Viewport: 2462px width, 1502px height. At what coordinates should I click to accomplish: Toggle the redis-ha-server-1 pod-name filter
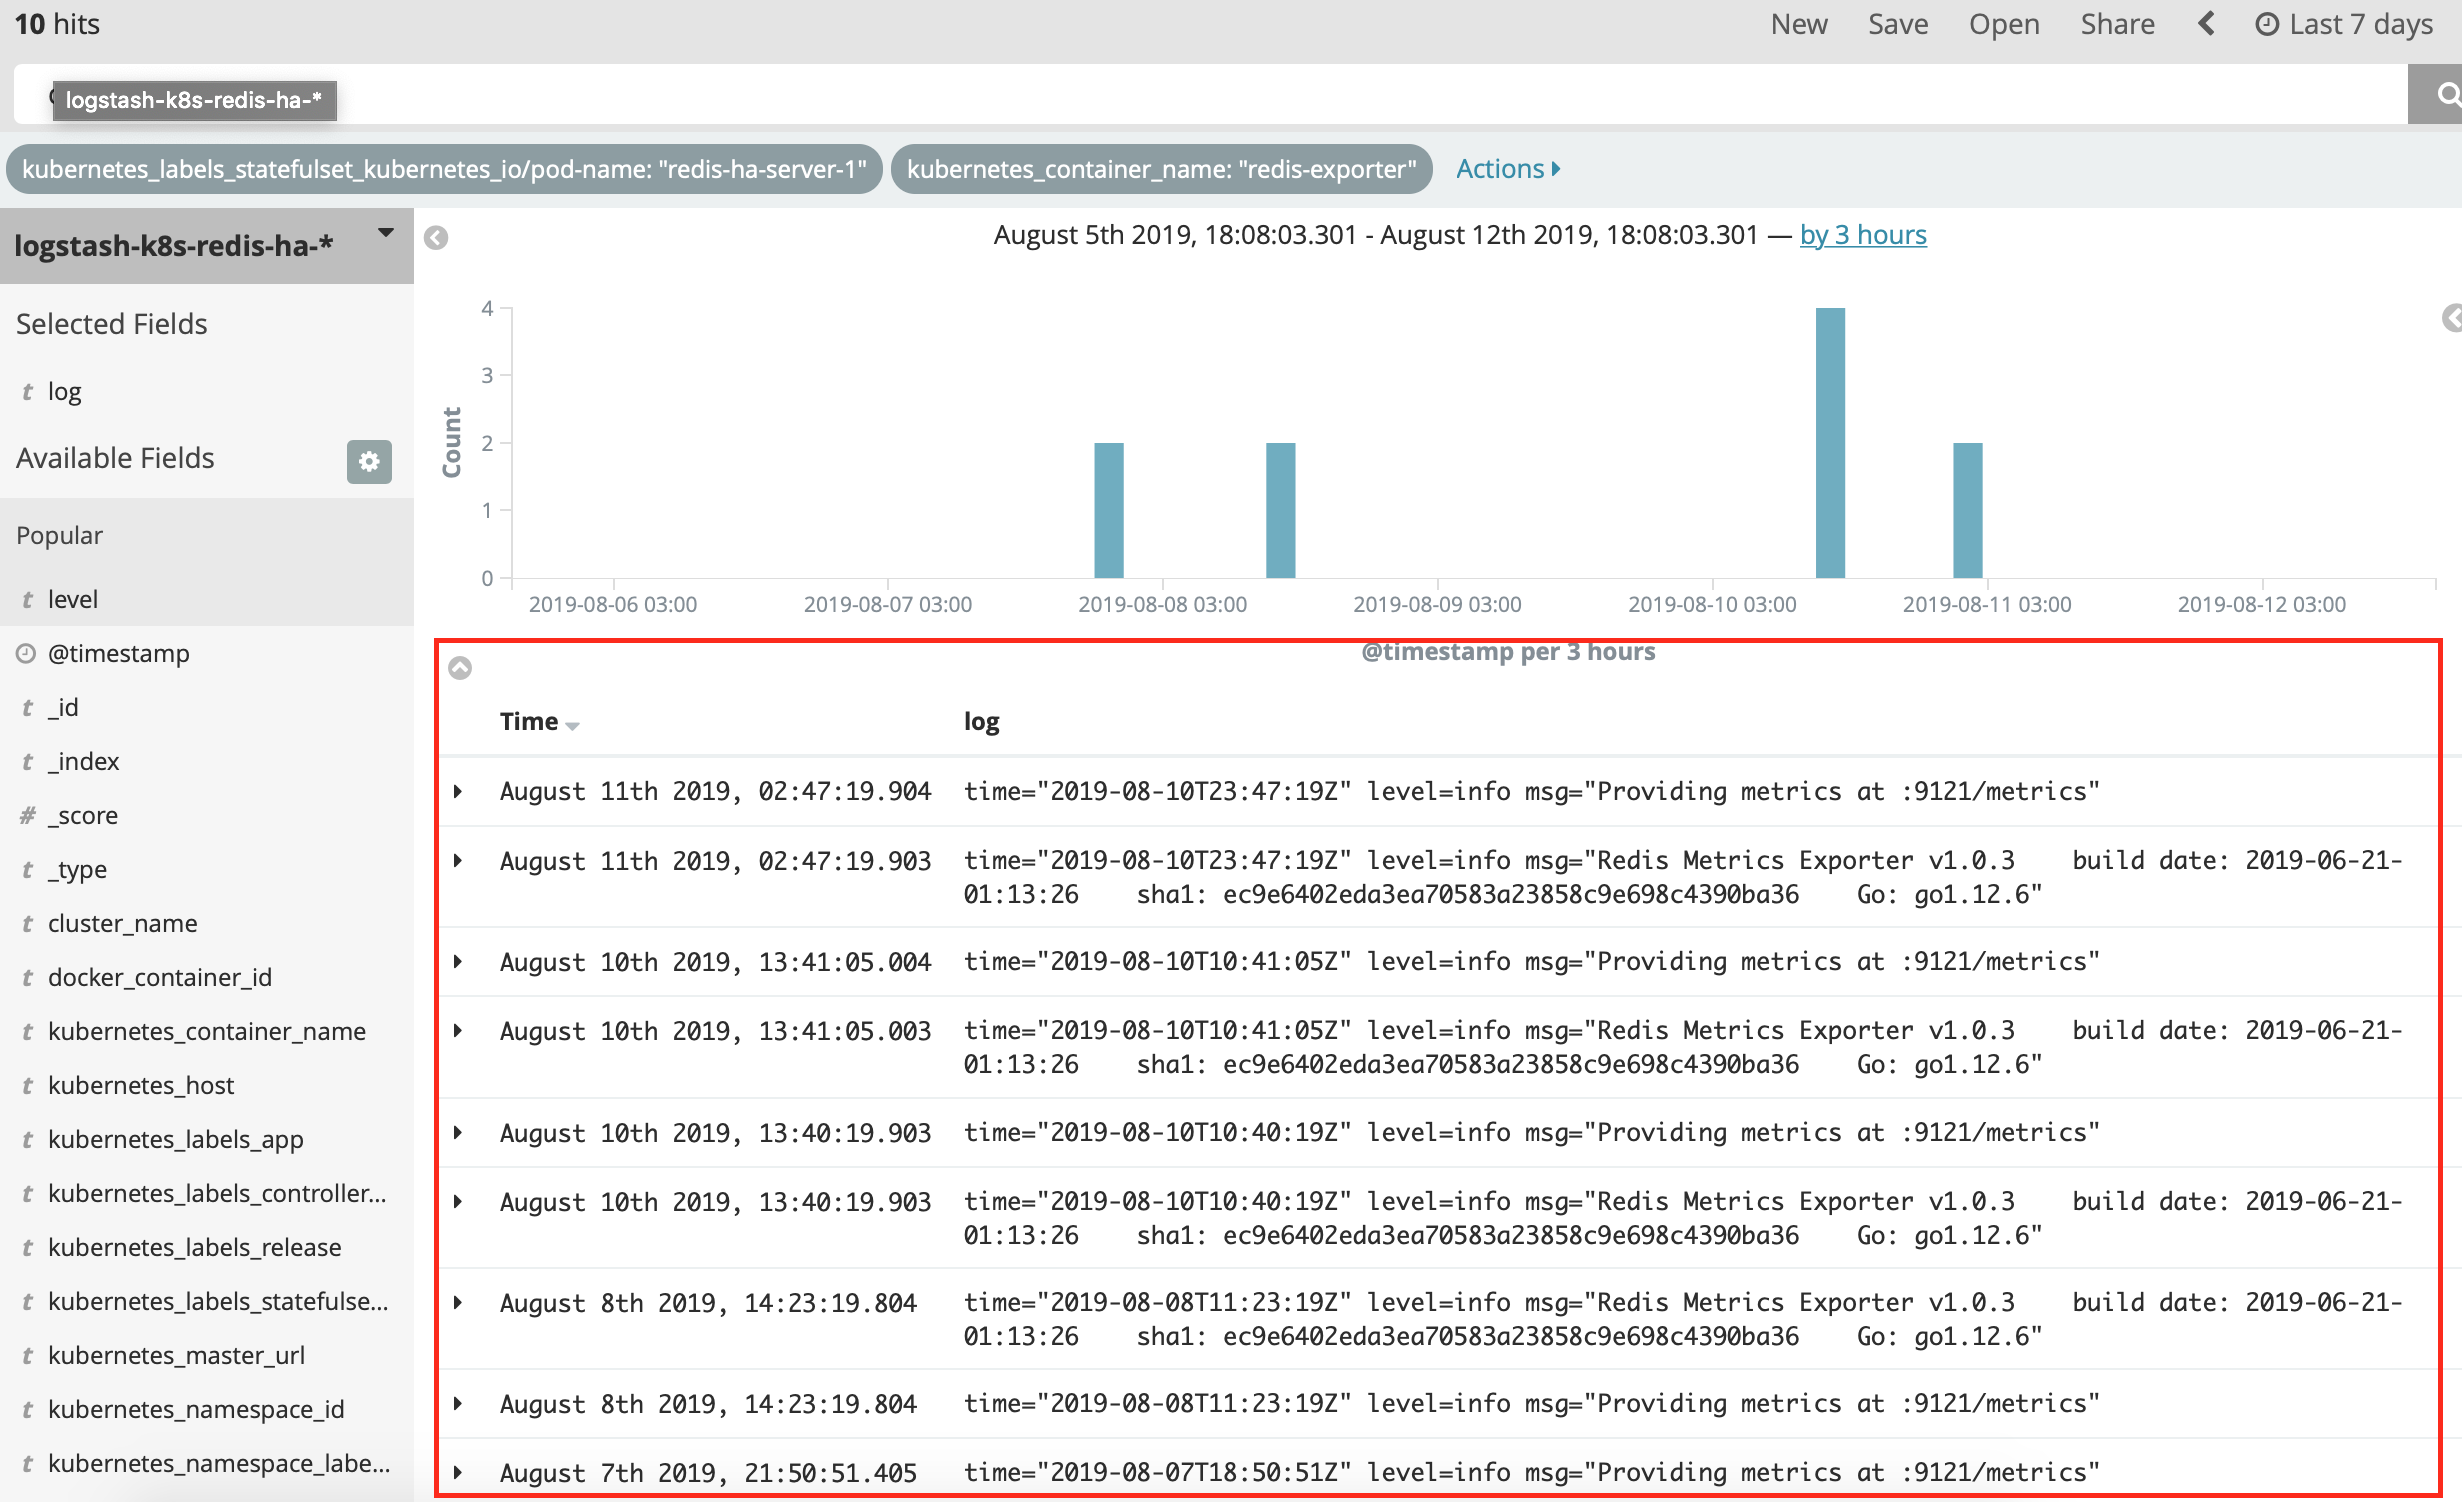pos(443,169)
